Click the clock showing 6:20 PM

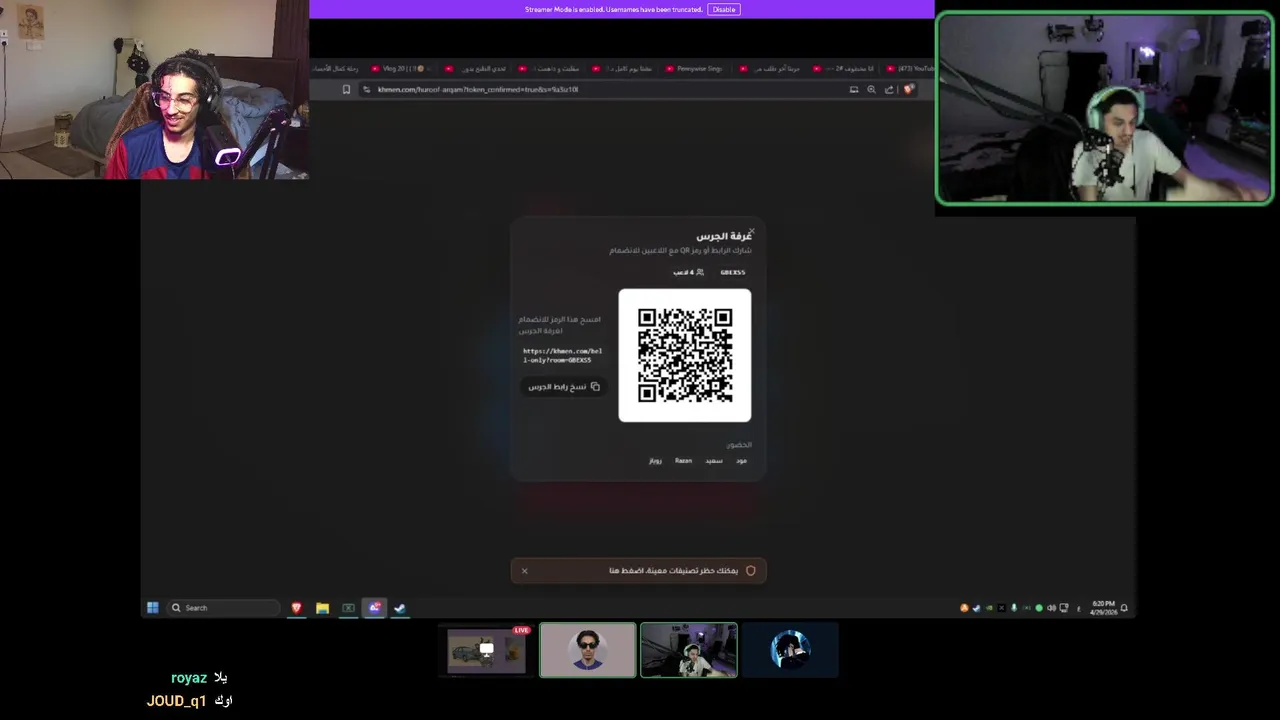coord(1103,606)
